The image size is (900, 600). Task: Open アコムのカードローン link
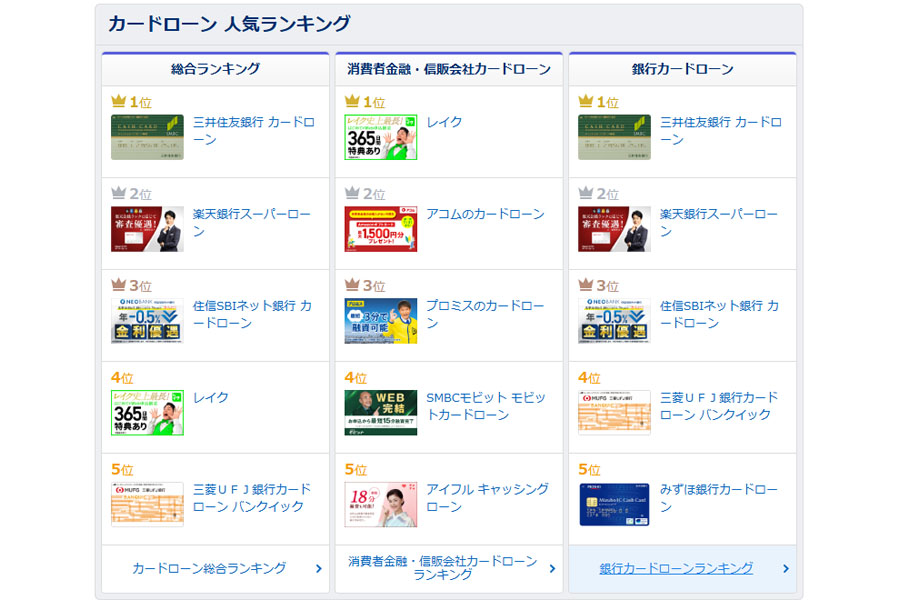(x=485, y=214)
